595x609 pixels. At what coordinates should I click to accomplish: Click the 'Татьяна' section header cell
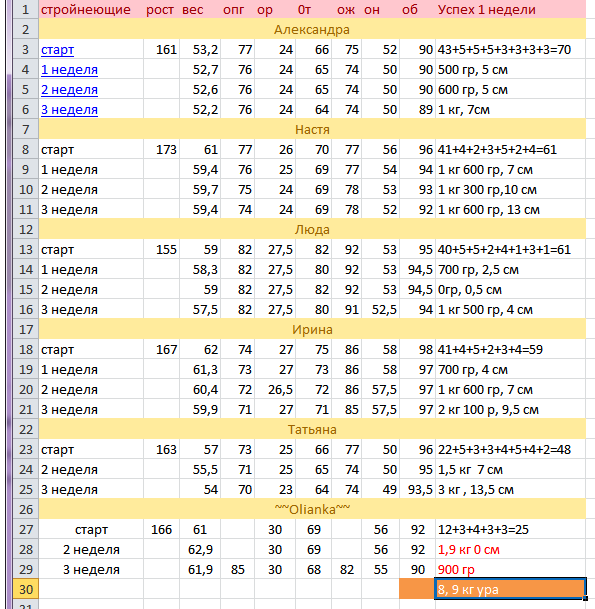pos(312,430)
